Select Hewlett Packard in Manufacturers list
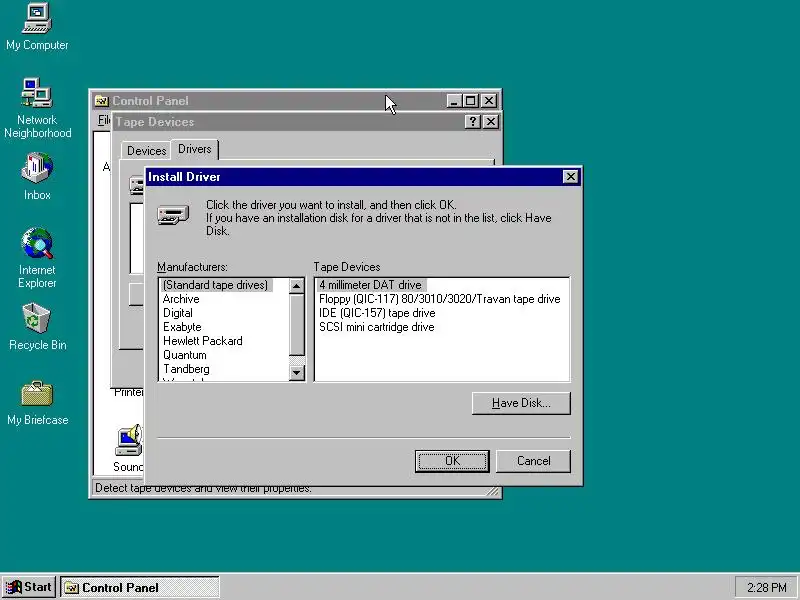The image size is (800, 600). tap(203, 341)
